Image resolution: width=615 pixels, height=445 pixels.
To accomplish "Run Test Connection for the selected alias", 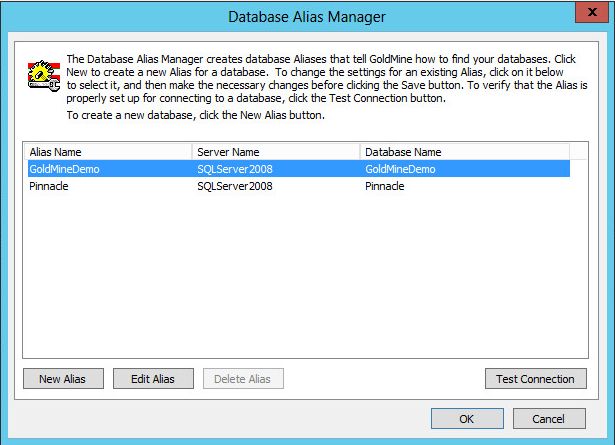I will pos(535,379).
